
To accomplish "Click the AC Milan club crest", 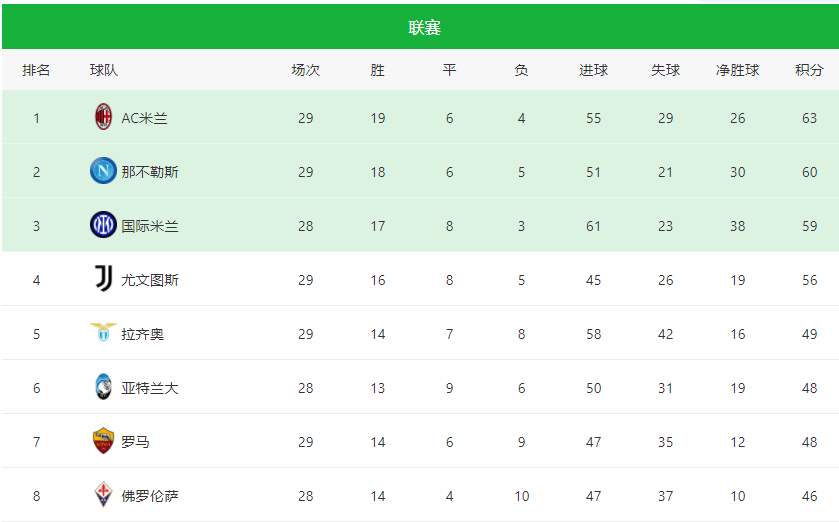I will click(103, 117).
